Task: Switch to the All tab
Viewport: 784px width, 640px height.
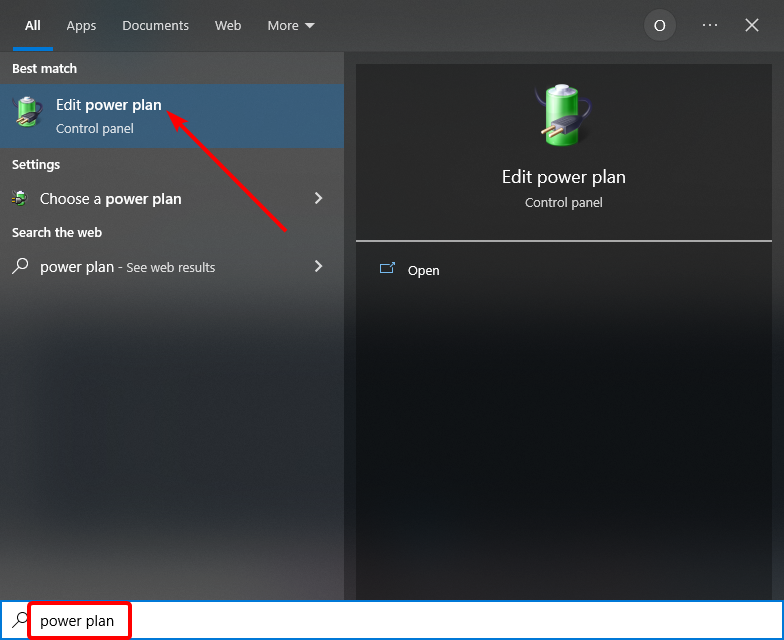Action: (32, 26)
